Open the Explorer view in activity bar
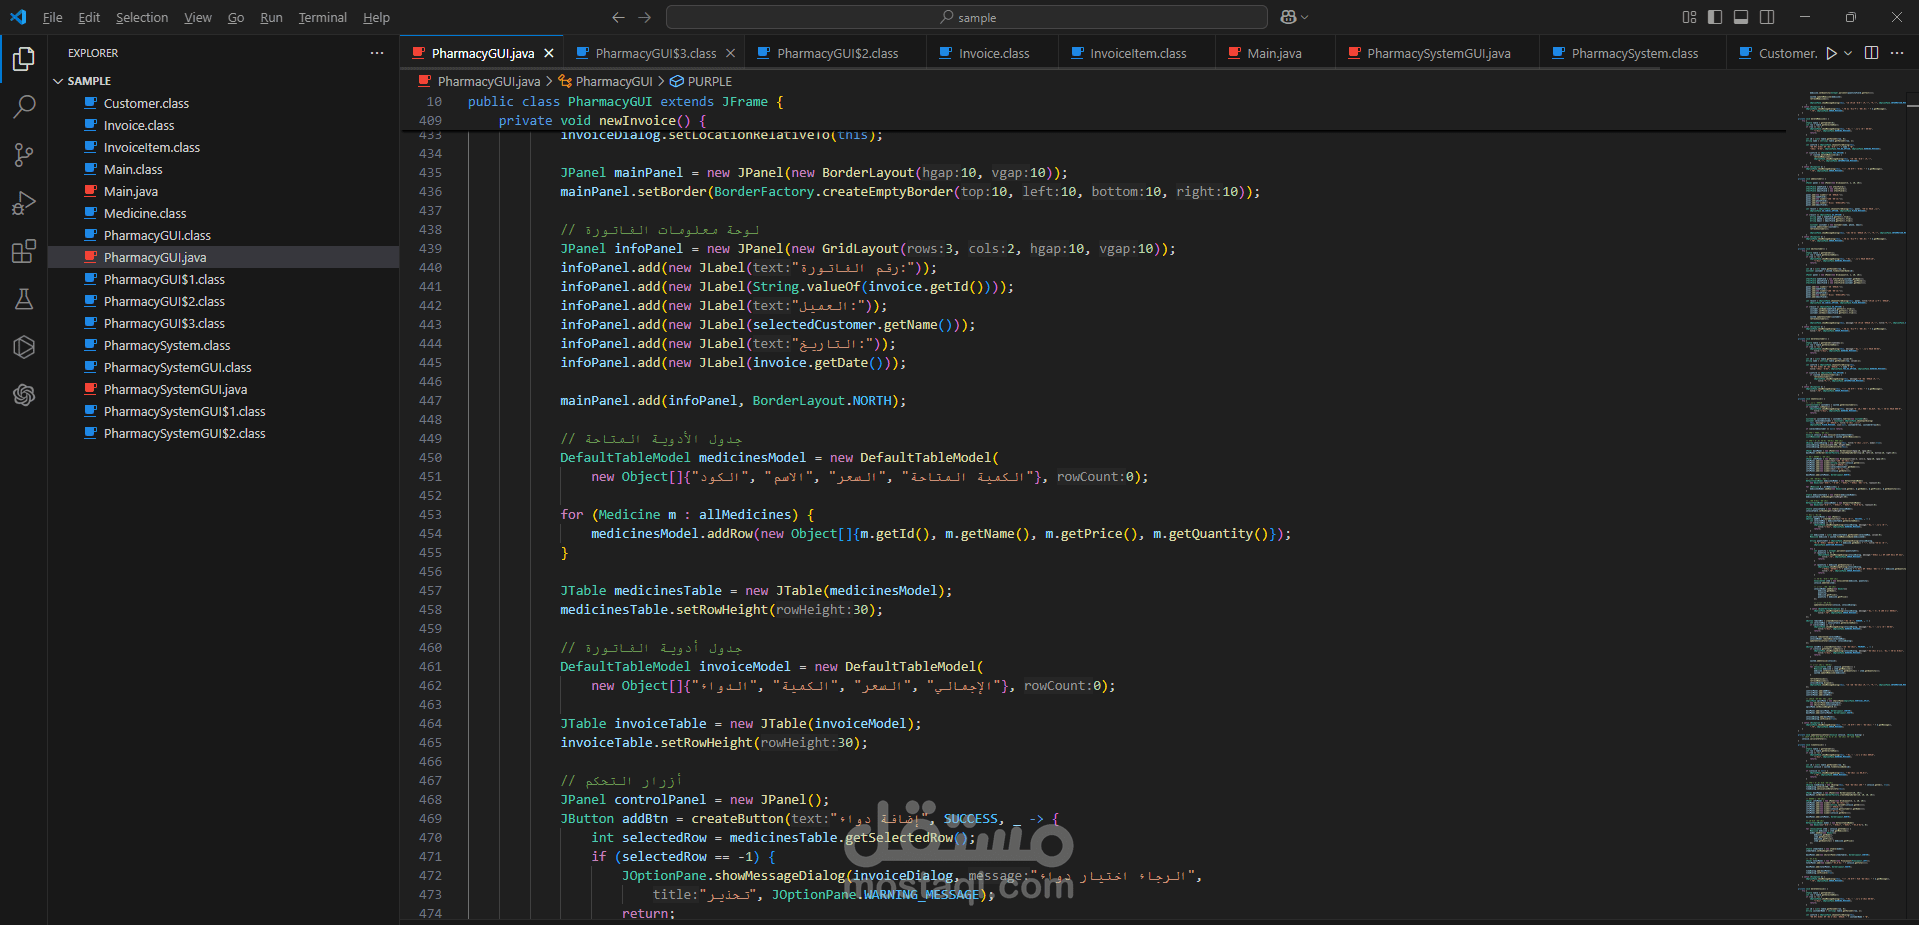This screenshot has height=925, width=1919. coord(24,60)
